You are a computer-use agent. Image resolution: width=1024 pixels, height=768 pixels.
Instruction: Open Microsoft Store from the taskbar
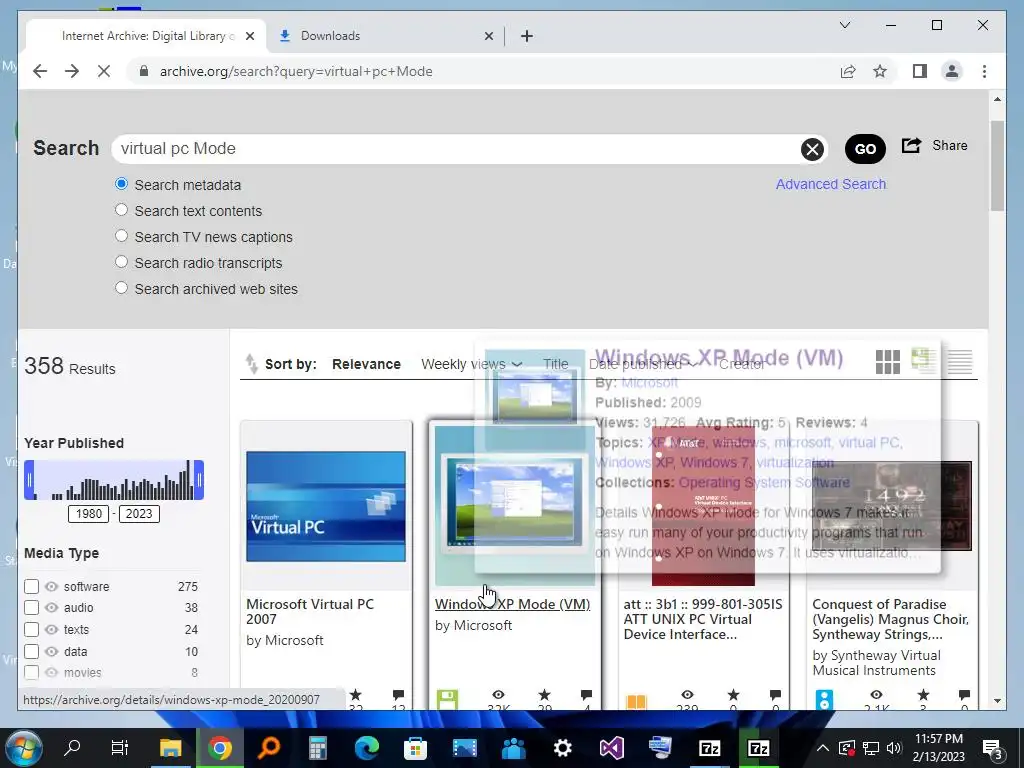tap(415, 748)
